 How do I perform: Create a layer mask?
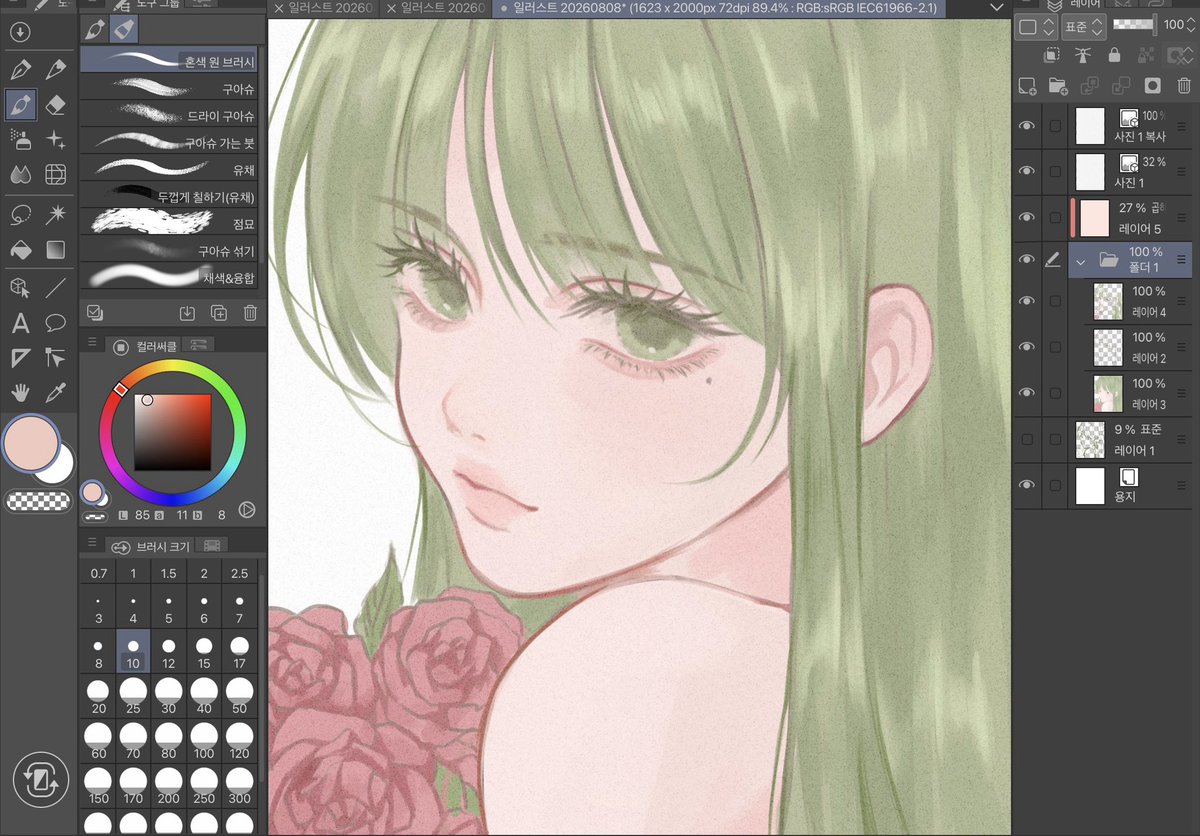tap(1152, 86)
